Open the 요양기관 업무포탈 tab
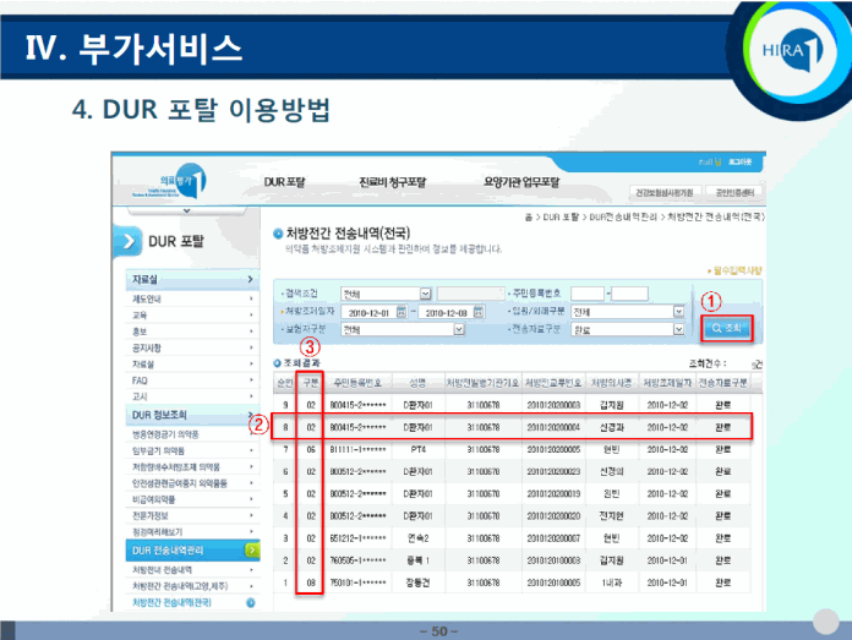 click(521, 183)
